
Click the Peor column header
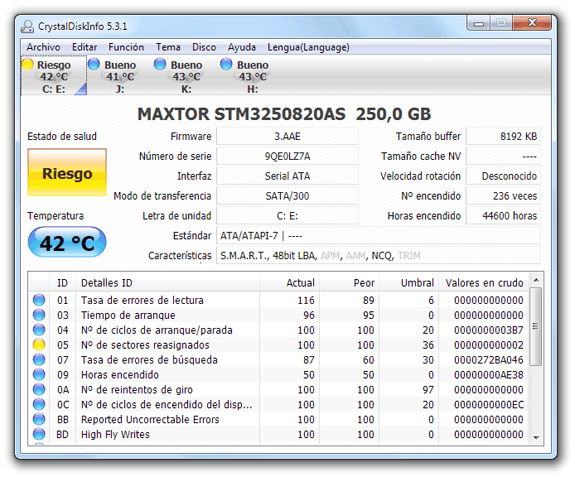tap(349, 283)
